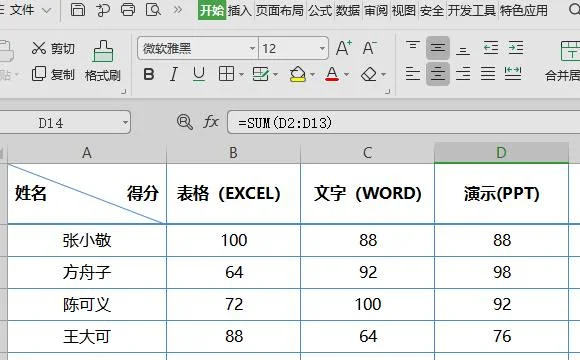Click the cell style icon
The width and height of the screenshot is (580, 360).
click(260, 74)
